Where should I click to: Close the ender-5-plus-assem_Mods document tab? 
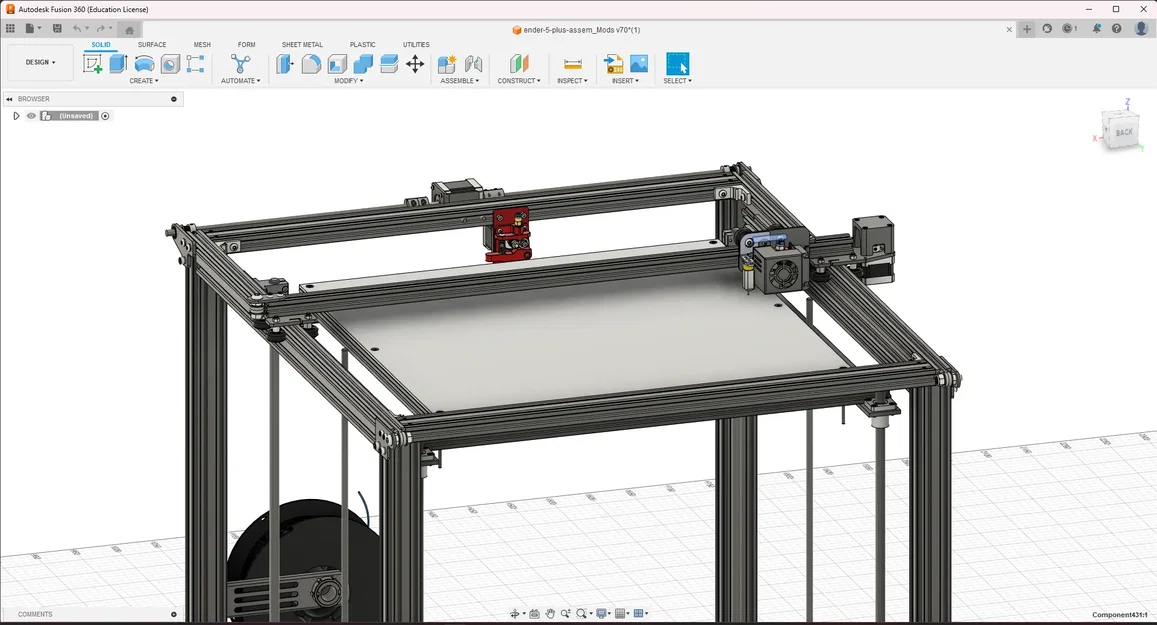[x=1009, y=30]
